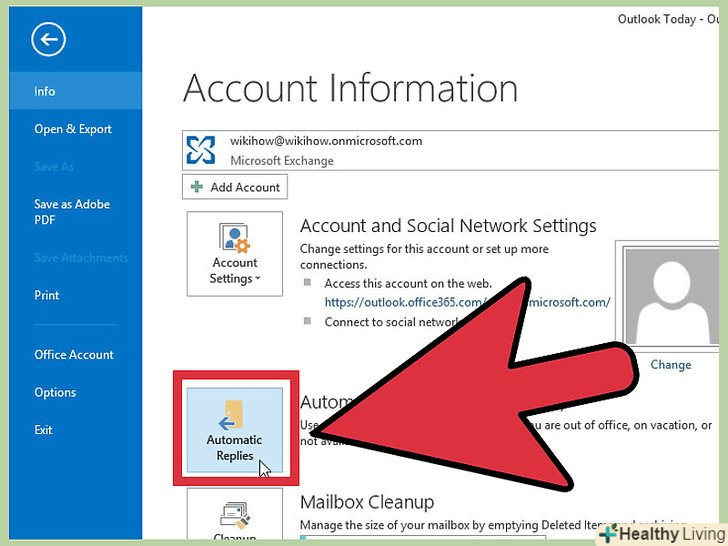Screen dimensions: 728x546
Task: Go back using the circled arrow button
Action: coord(48,39)
